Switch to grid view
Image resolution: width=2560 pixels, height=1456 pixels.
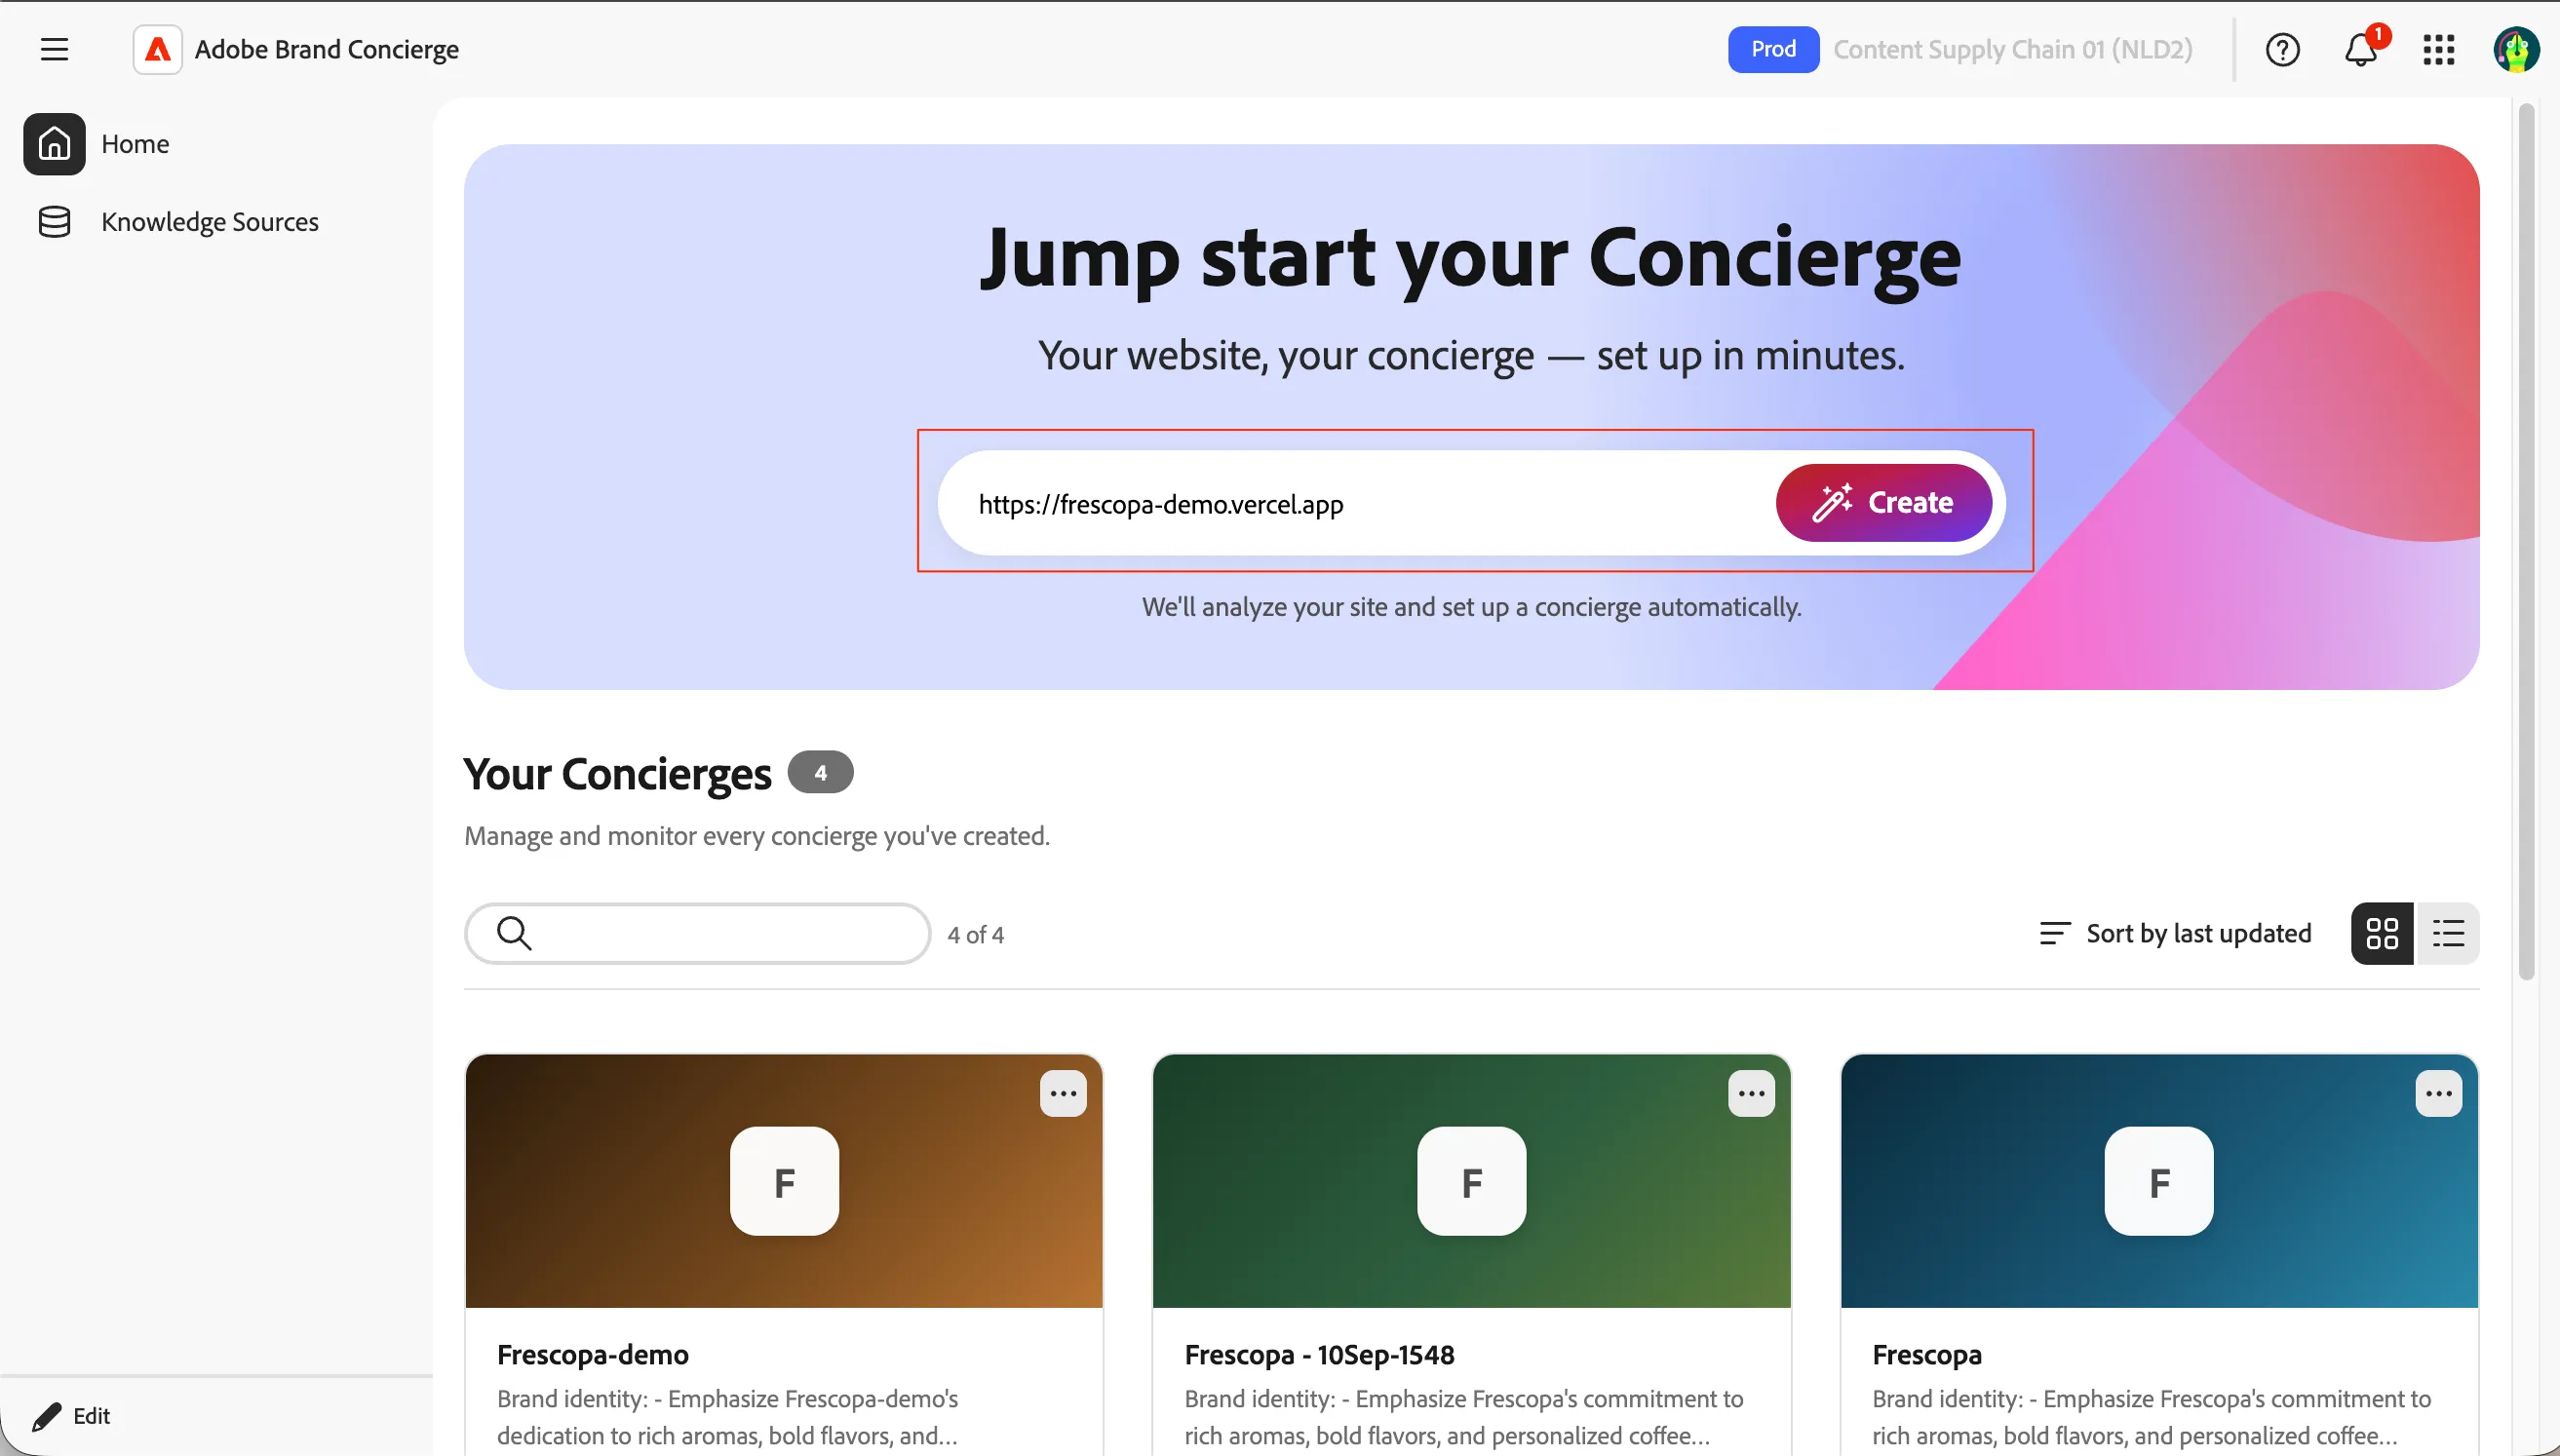pyautogui.click(x=2382, y=933)
